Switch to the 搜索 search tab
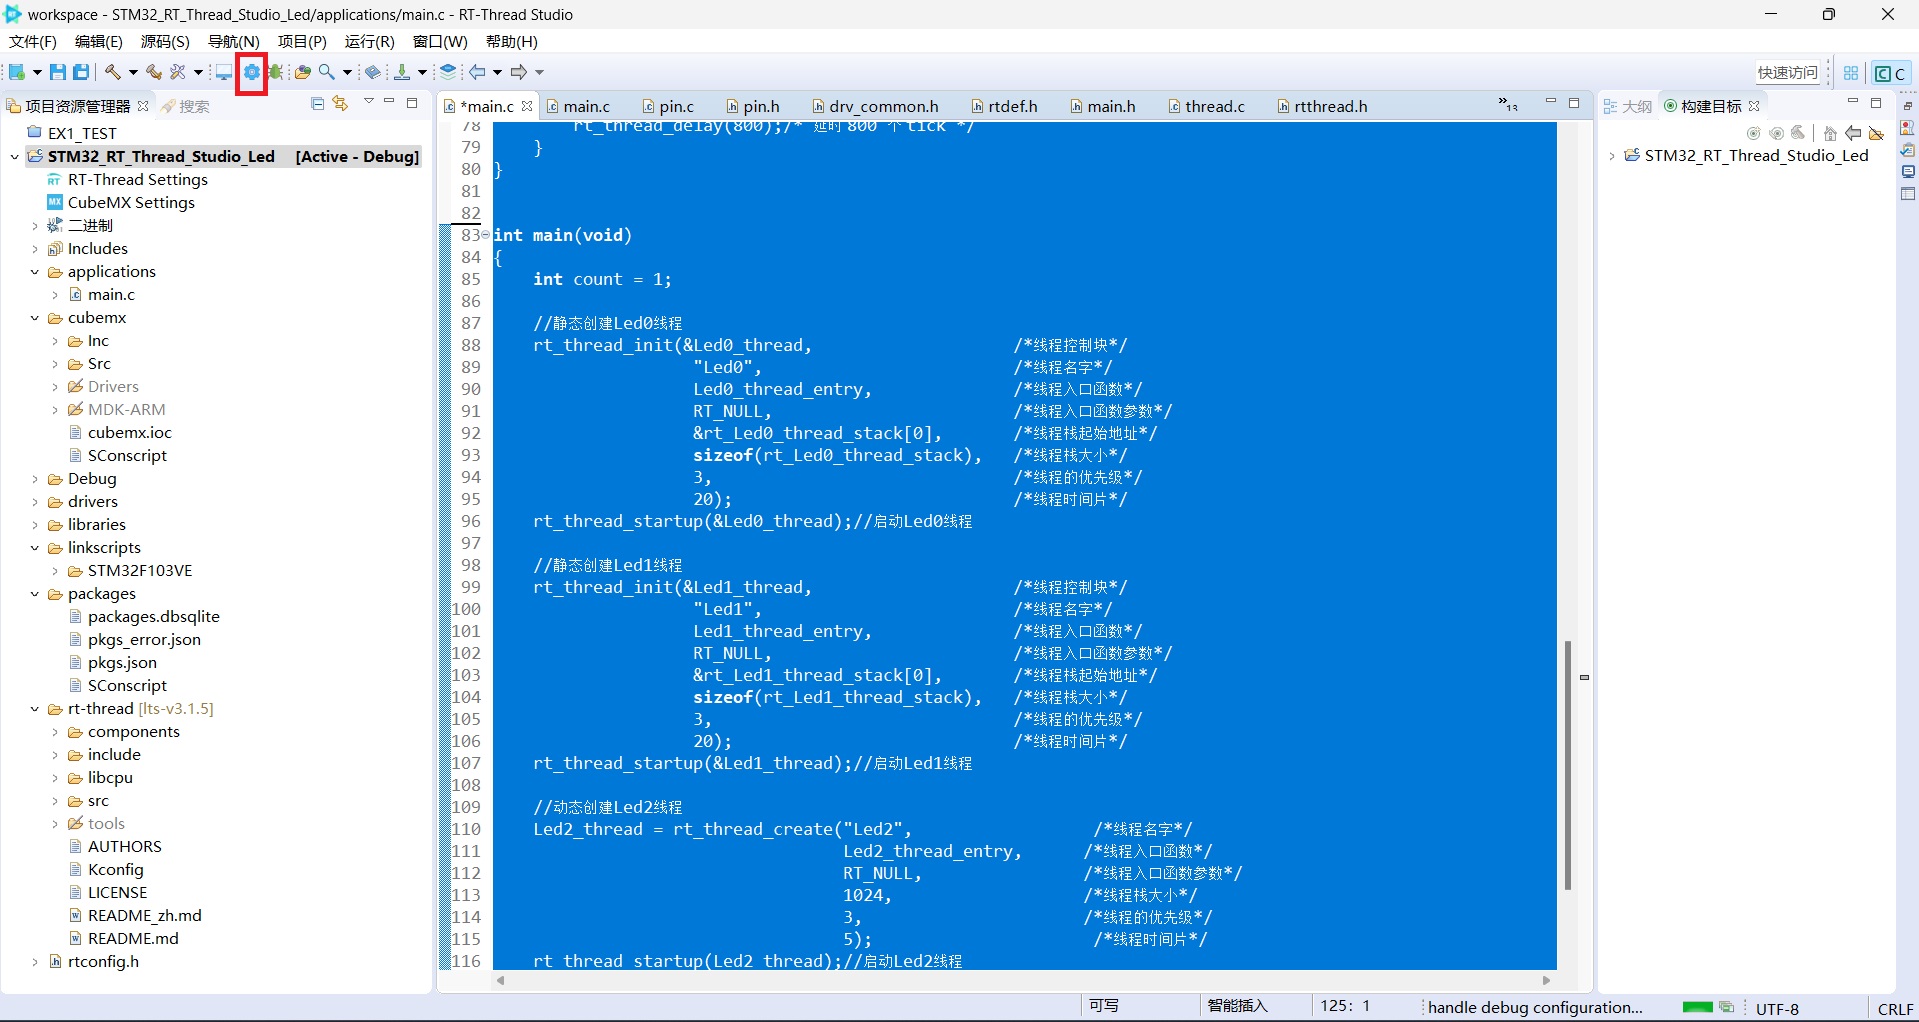This screenshot has width=1919, height=1022. coord(186,106)
